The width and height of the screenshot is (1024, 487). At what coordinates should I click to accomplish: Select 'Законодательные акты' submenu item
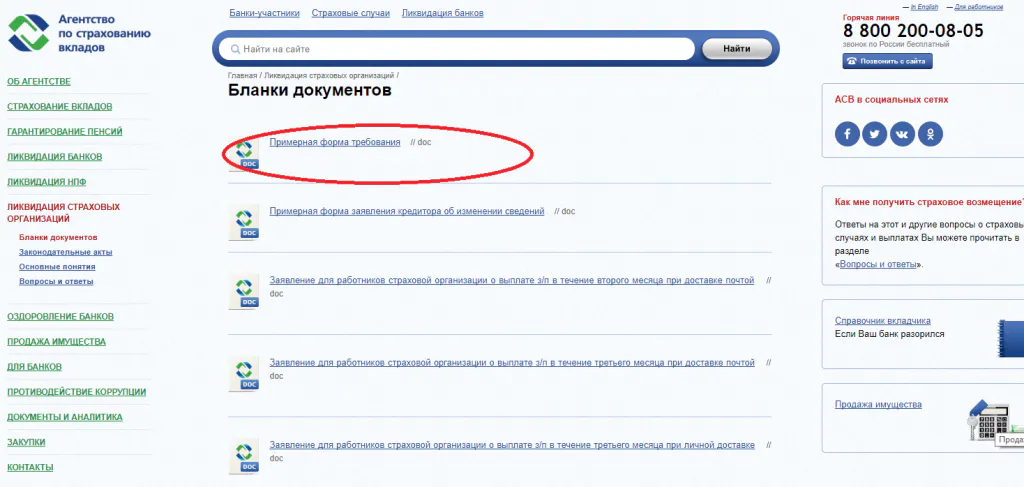65,252
